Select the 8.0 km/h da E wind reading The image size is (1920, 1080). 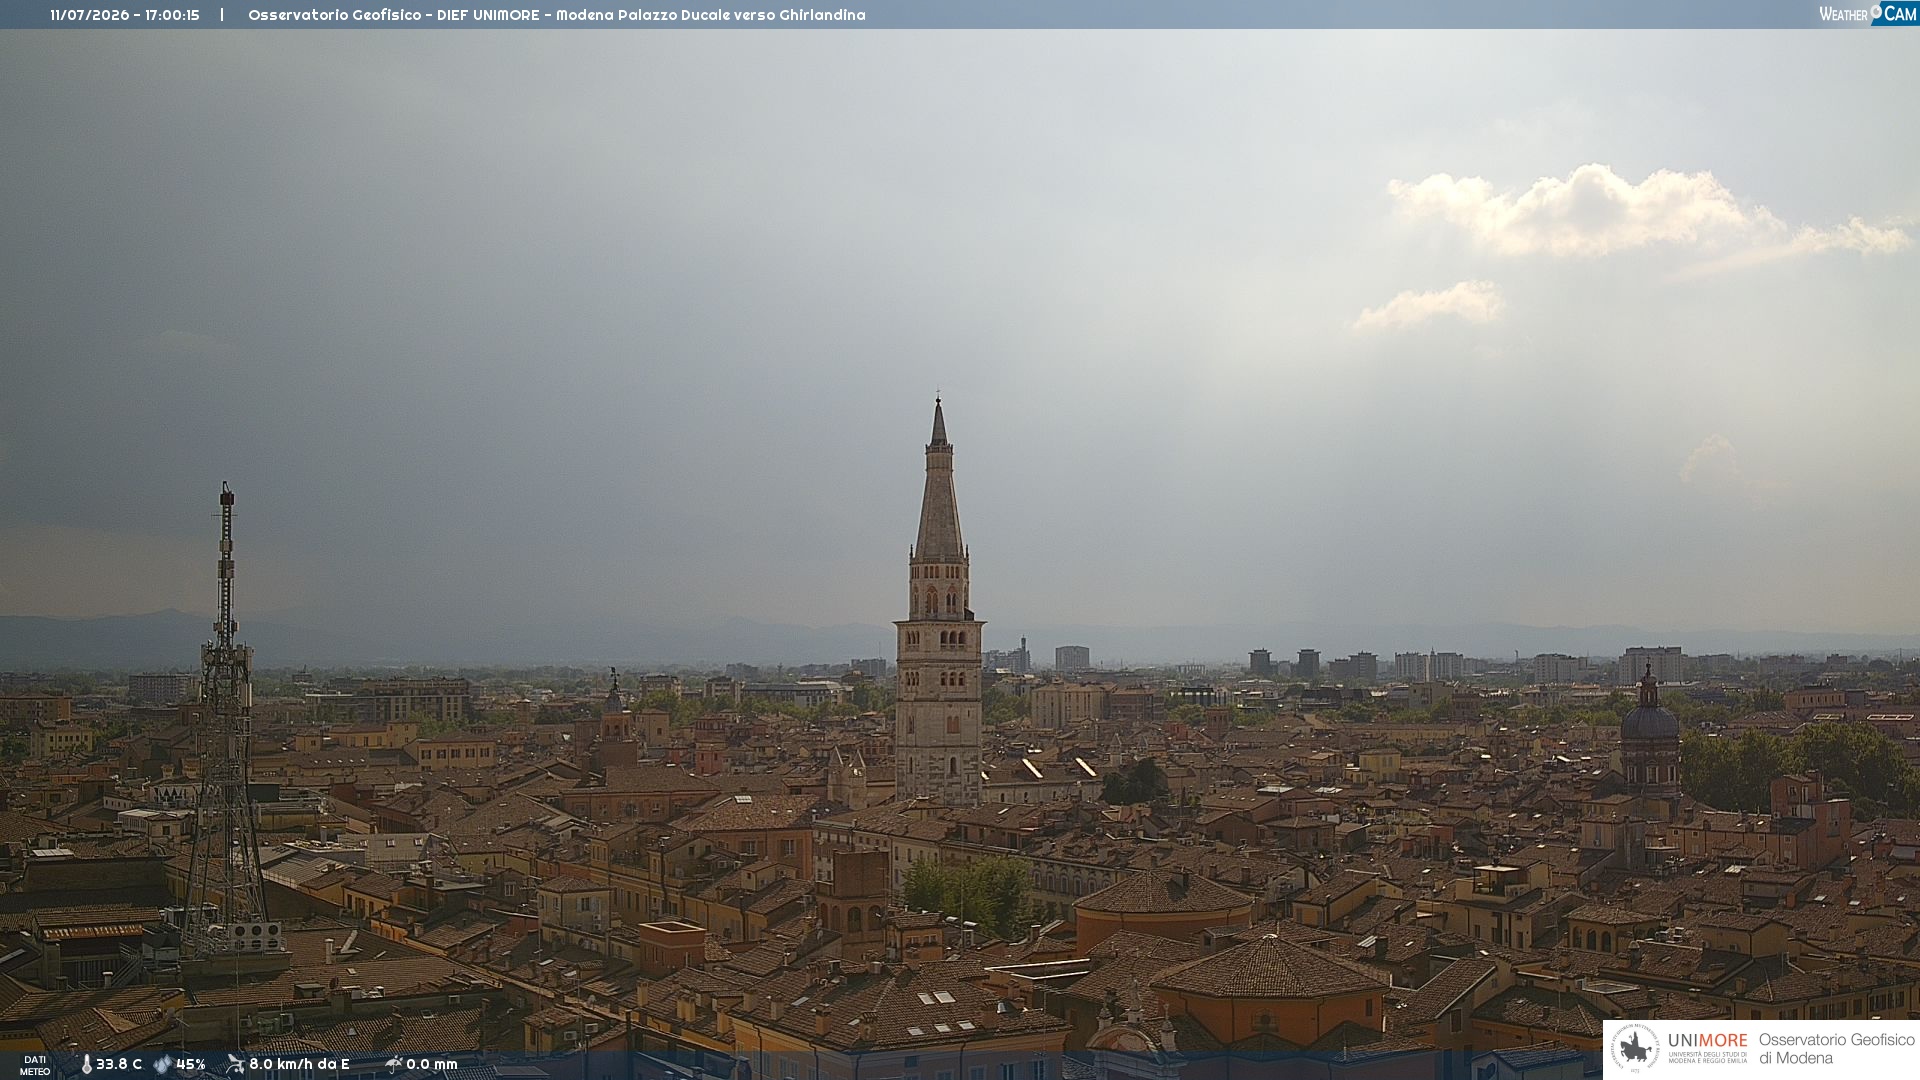coord(299,1064)
